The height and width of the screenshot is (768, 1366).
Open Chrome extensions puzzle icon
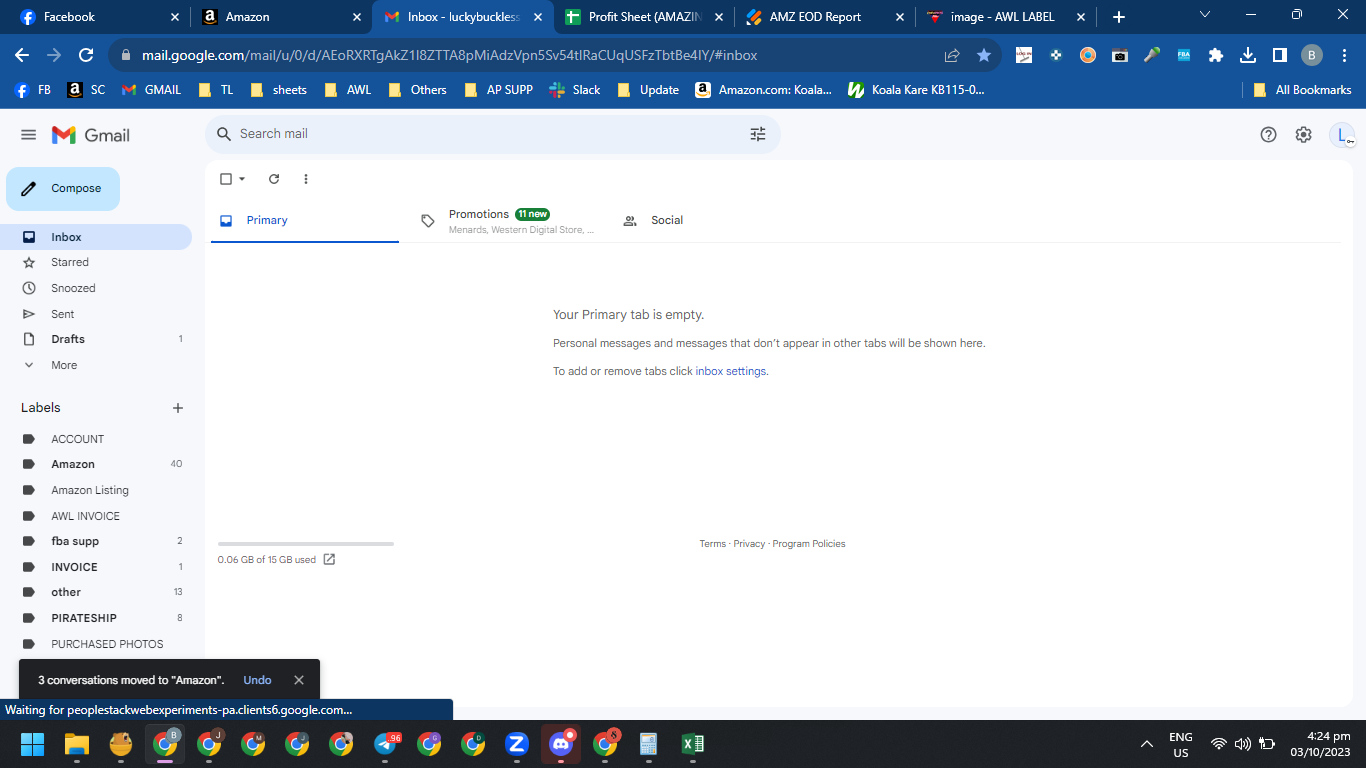pos(1216,55)
